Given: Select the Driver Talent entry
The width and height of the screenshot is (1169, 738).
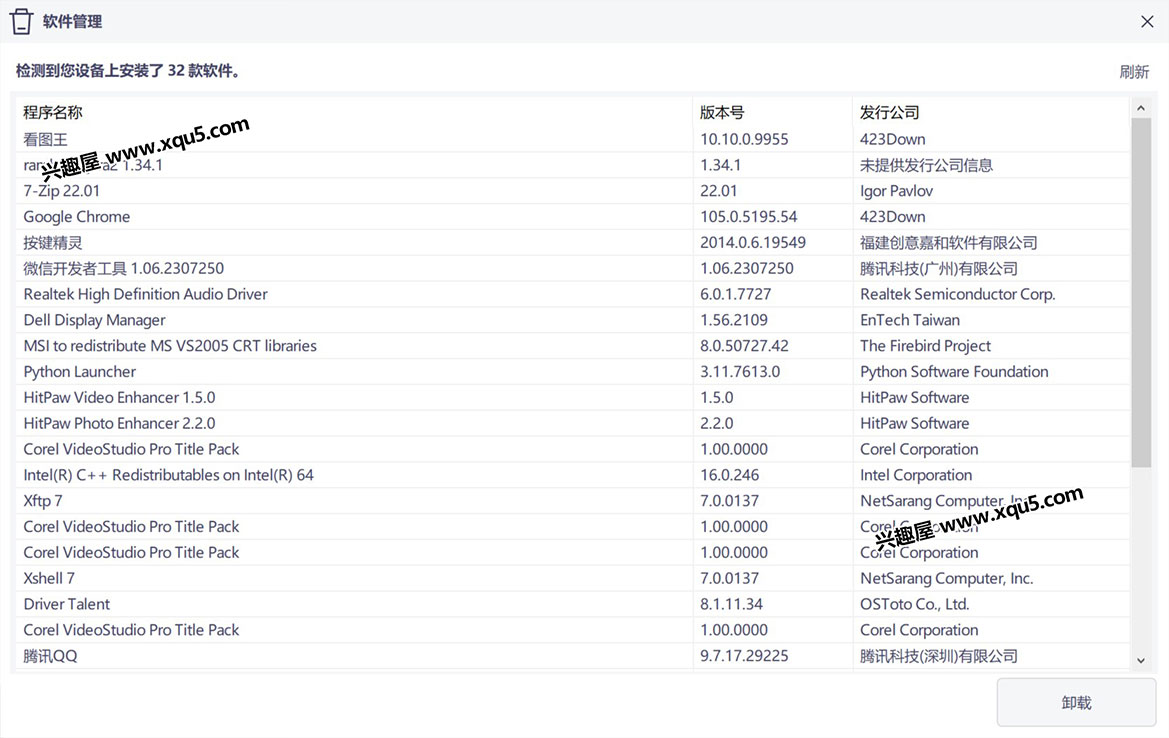Looking at the screenshot, I should click(66, 605).
